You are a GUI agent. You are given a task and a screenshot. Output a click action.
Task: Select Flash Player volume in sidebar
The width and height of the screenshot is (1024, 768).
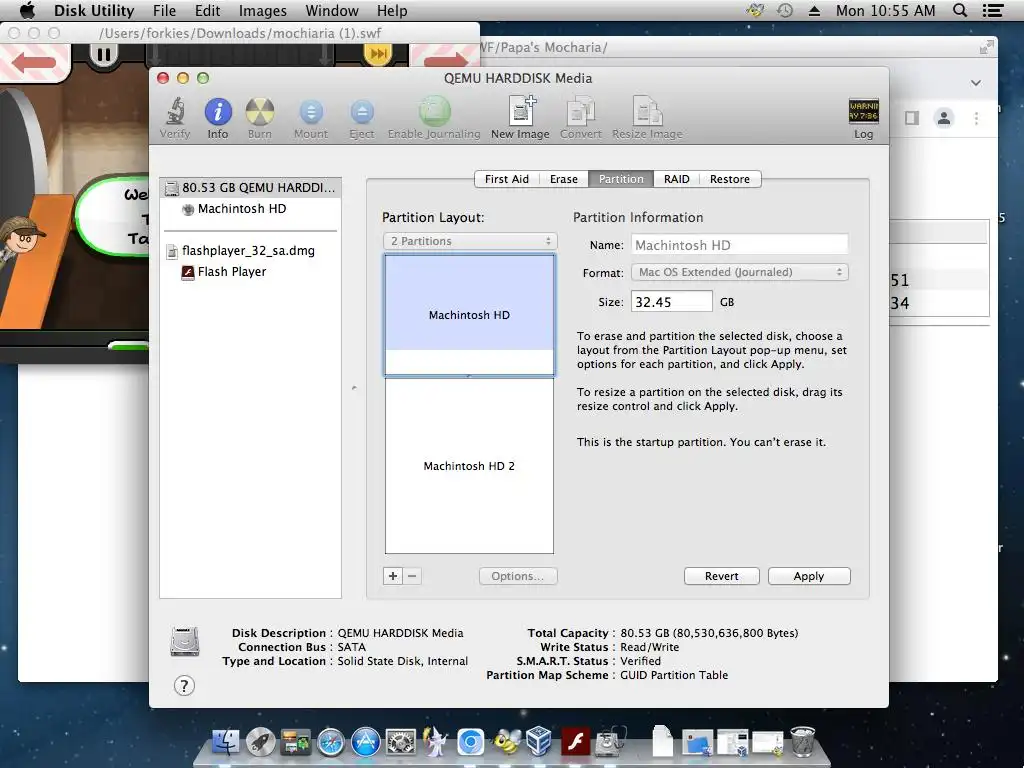[x=250, y=272]
